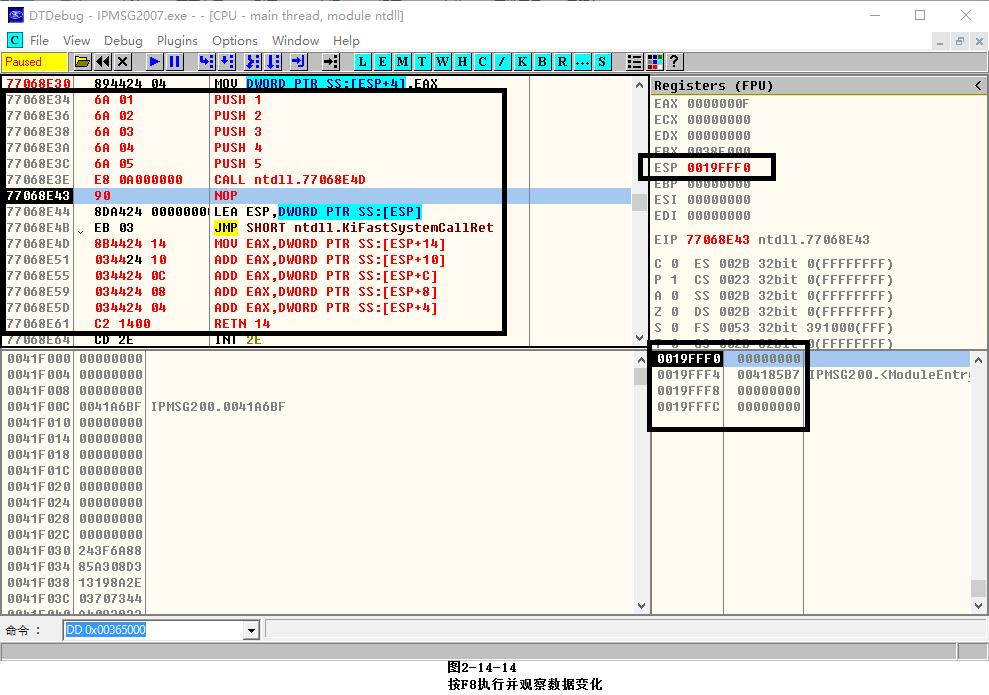
Task: Open the Log window L button
Action: pos(362,62)
